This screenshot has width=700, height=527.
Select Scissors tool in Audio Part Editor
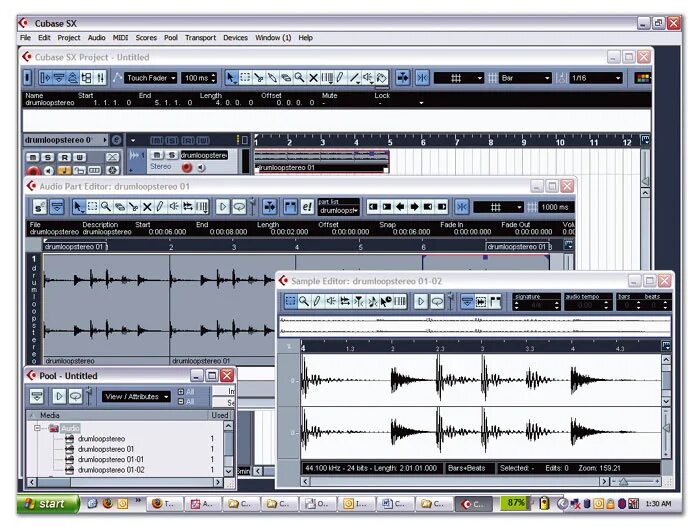(x=133, y=207)
